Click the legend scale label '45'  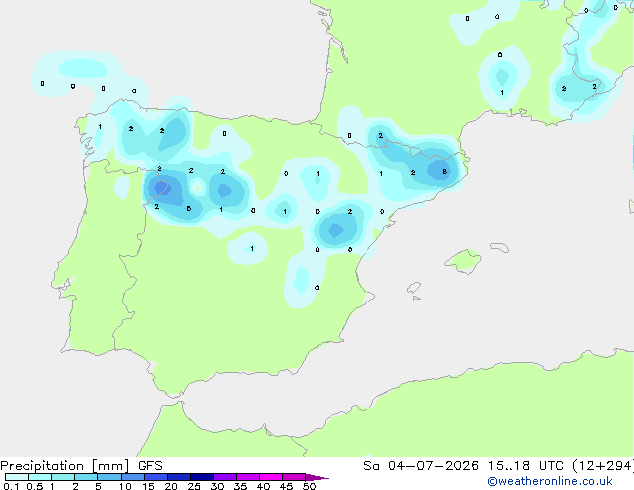pos(286,486)
